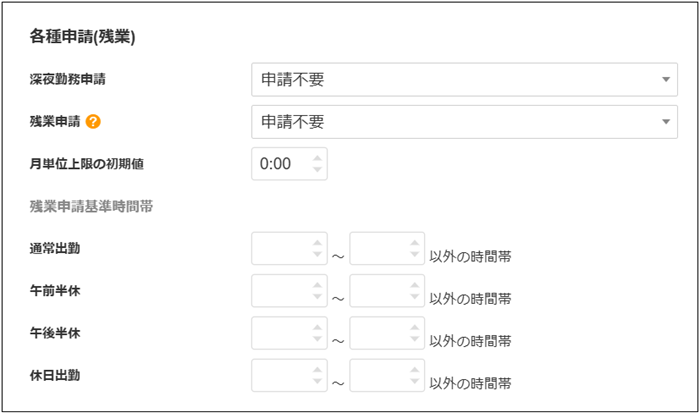
Task: Click the 月単位上限の初期値 time field
Action: (280, 164)
